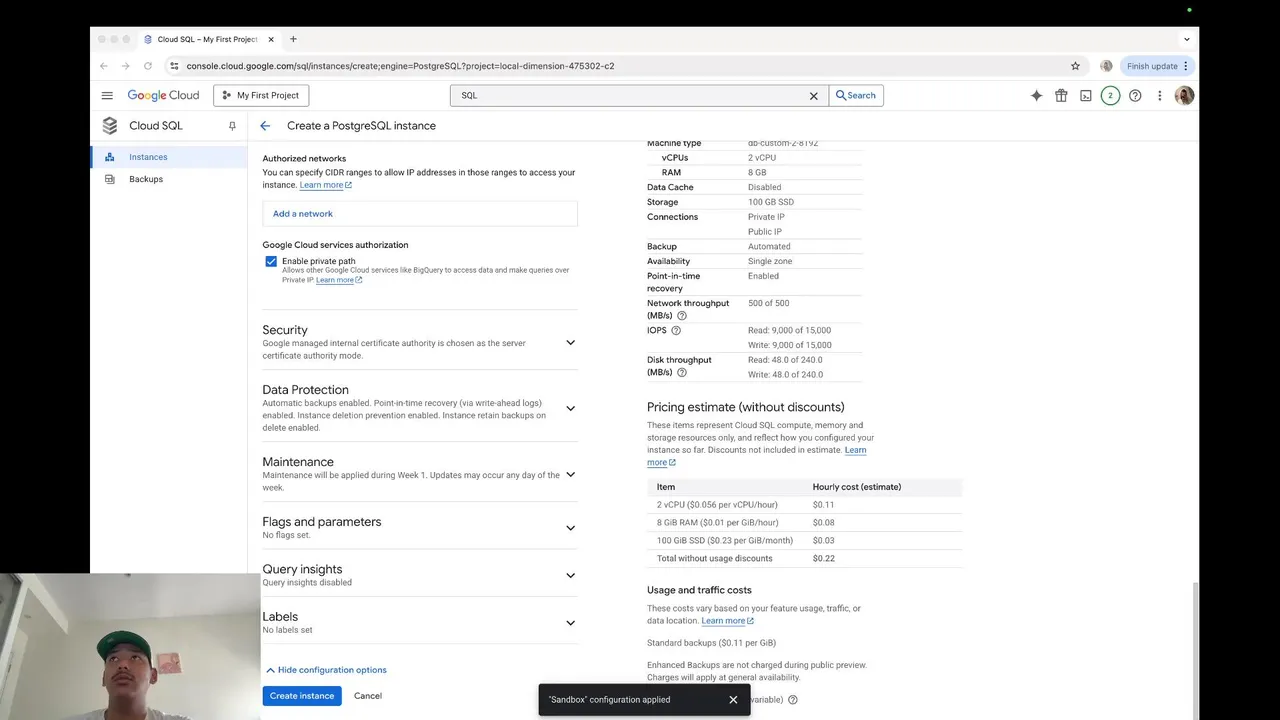Click the Create instance button
The width and height of the screenshot is (1280, 720).
[302, 696]
